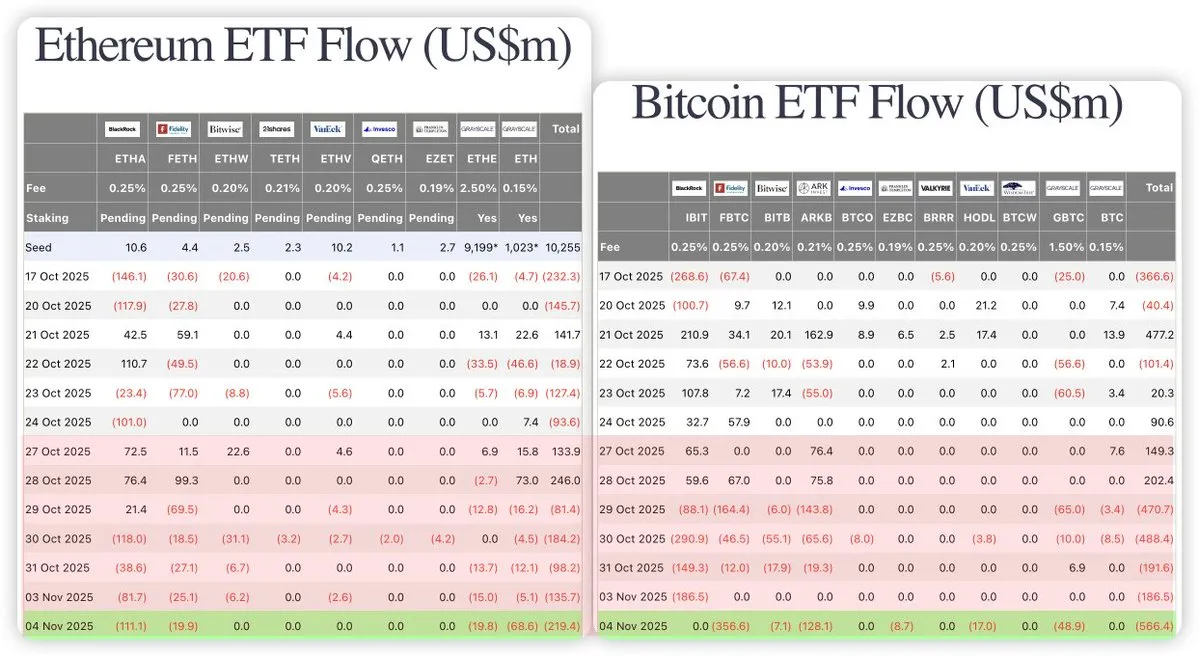
Task: Click the Ethereum ETF Flow title
Action: pyautogui.click(x=303, y=46)
